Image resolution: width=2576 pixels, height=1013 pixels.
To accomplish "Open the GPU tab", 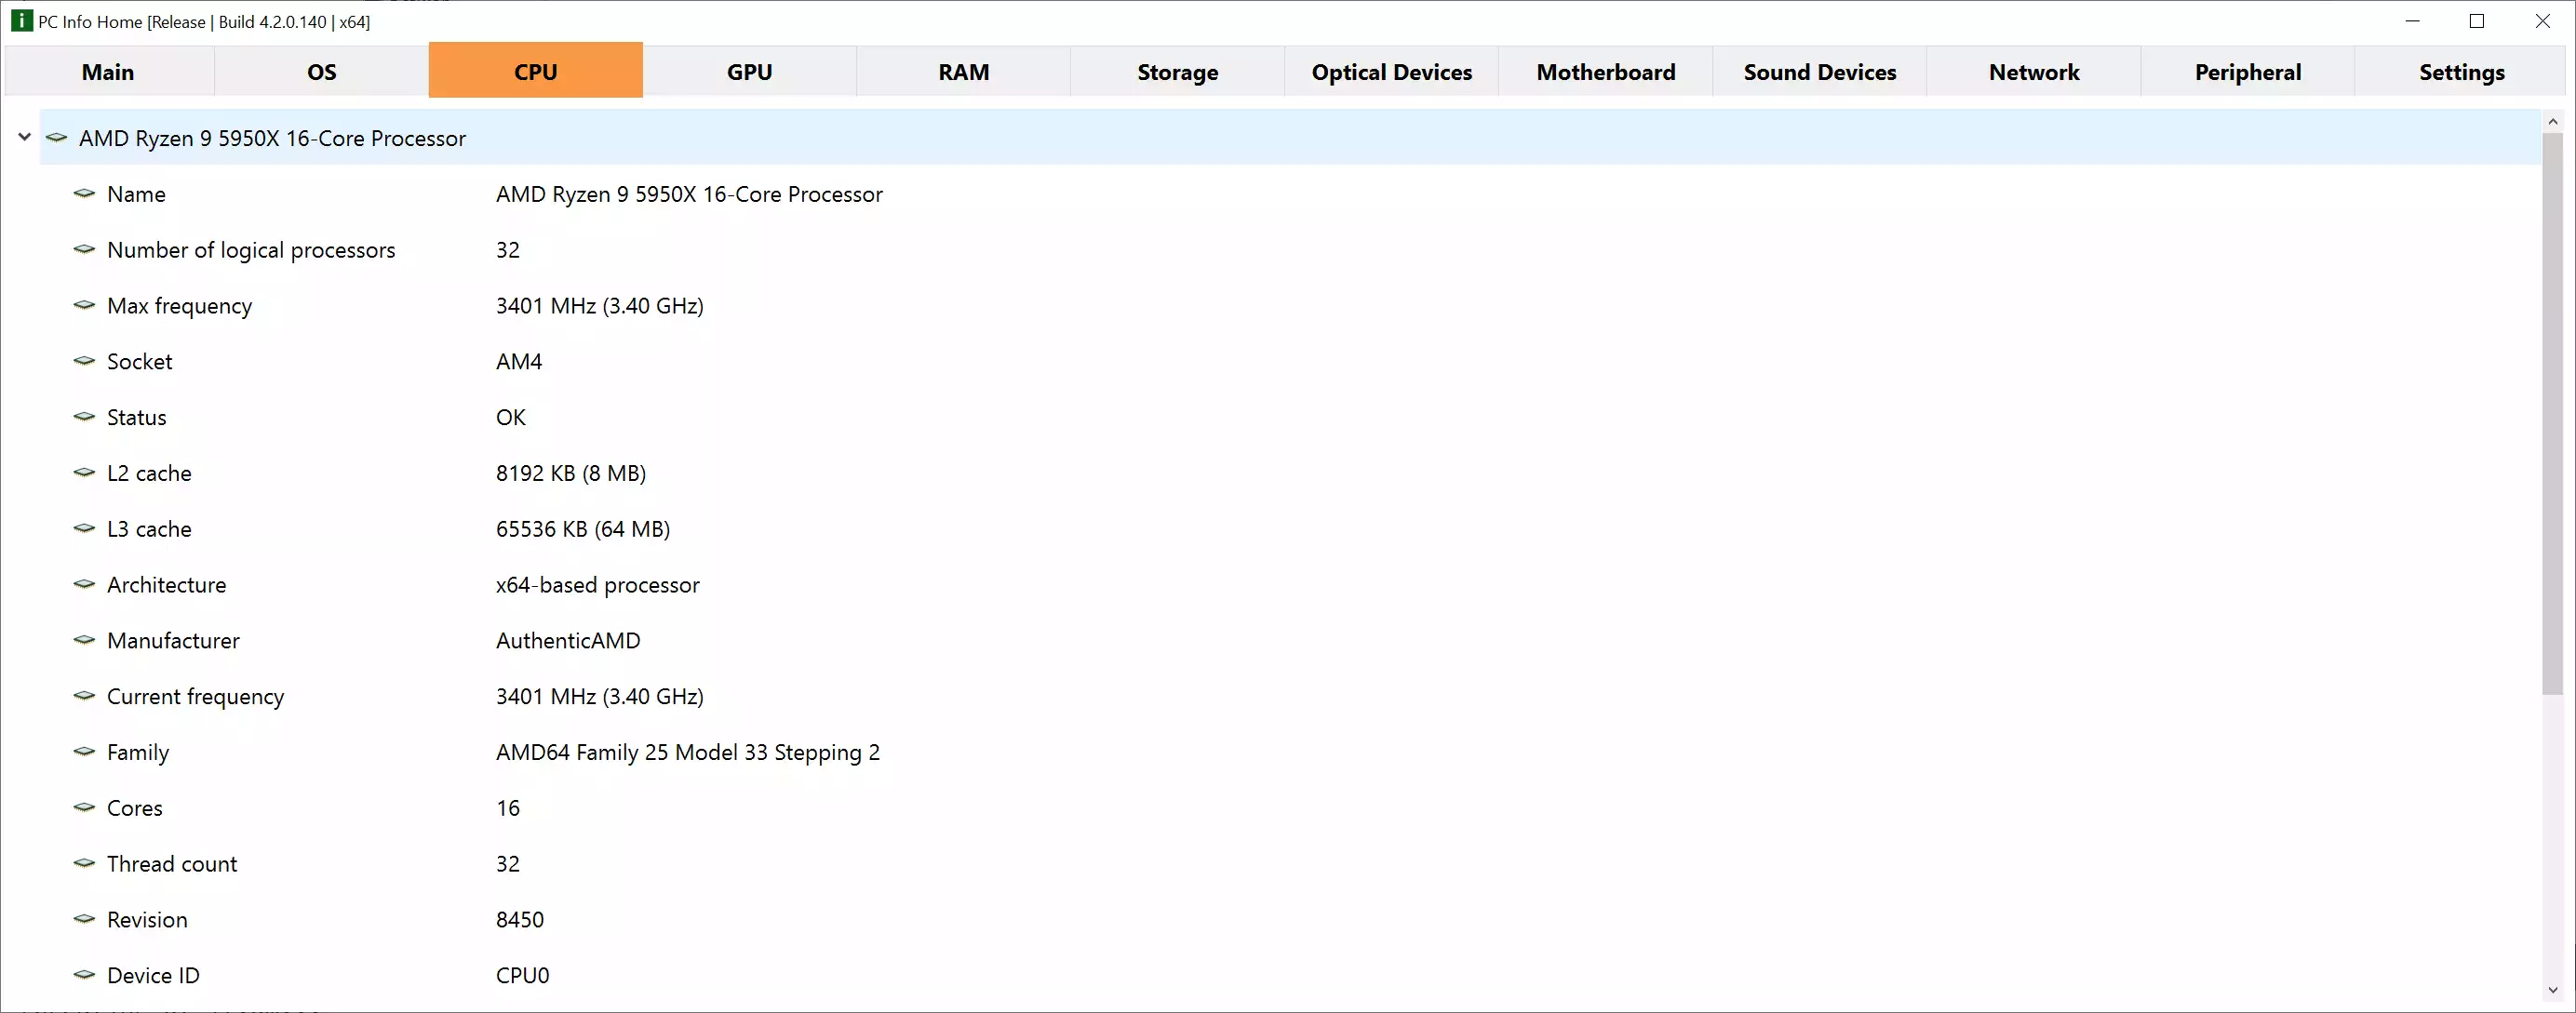I will [750, 71].
